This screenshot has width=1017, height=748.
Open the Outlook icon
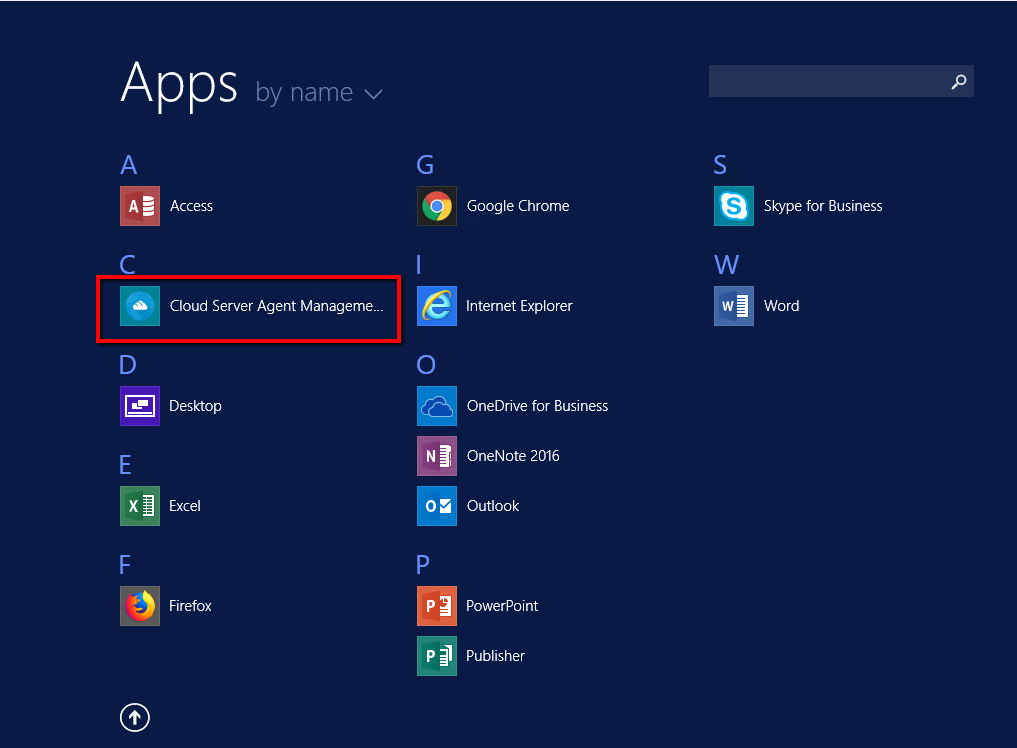[437, 505]
